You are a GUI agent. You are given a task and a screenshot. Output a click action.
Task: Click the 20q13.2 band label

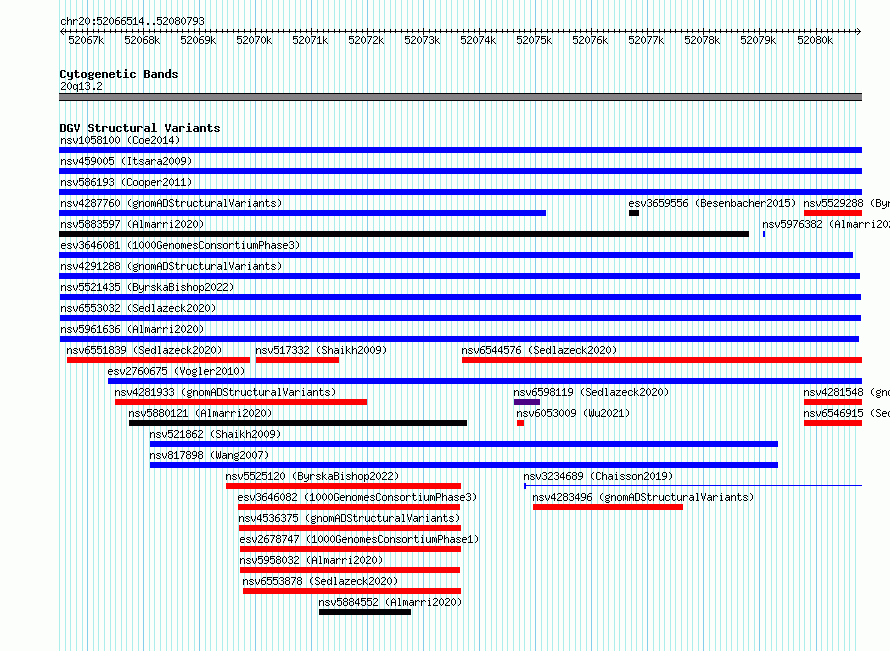(81, 86)
